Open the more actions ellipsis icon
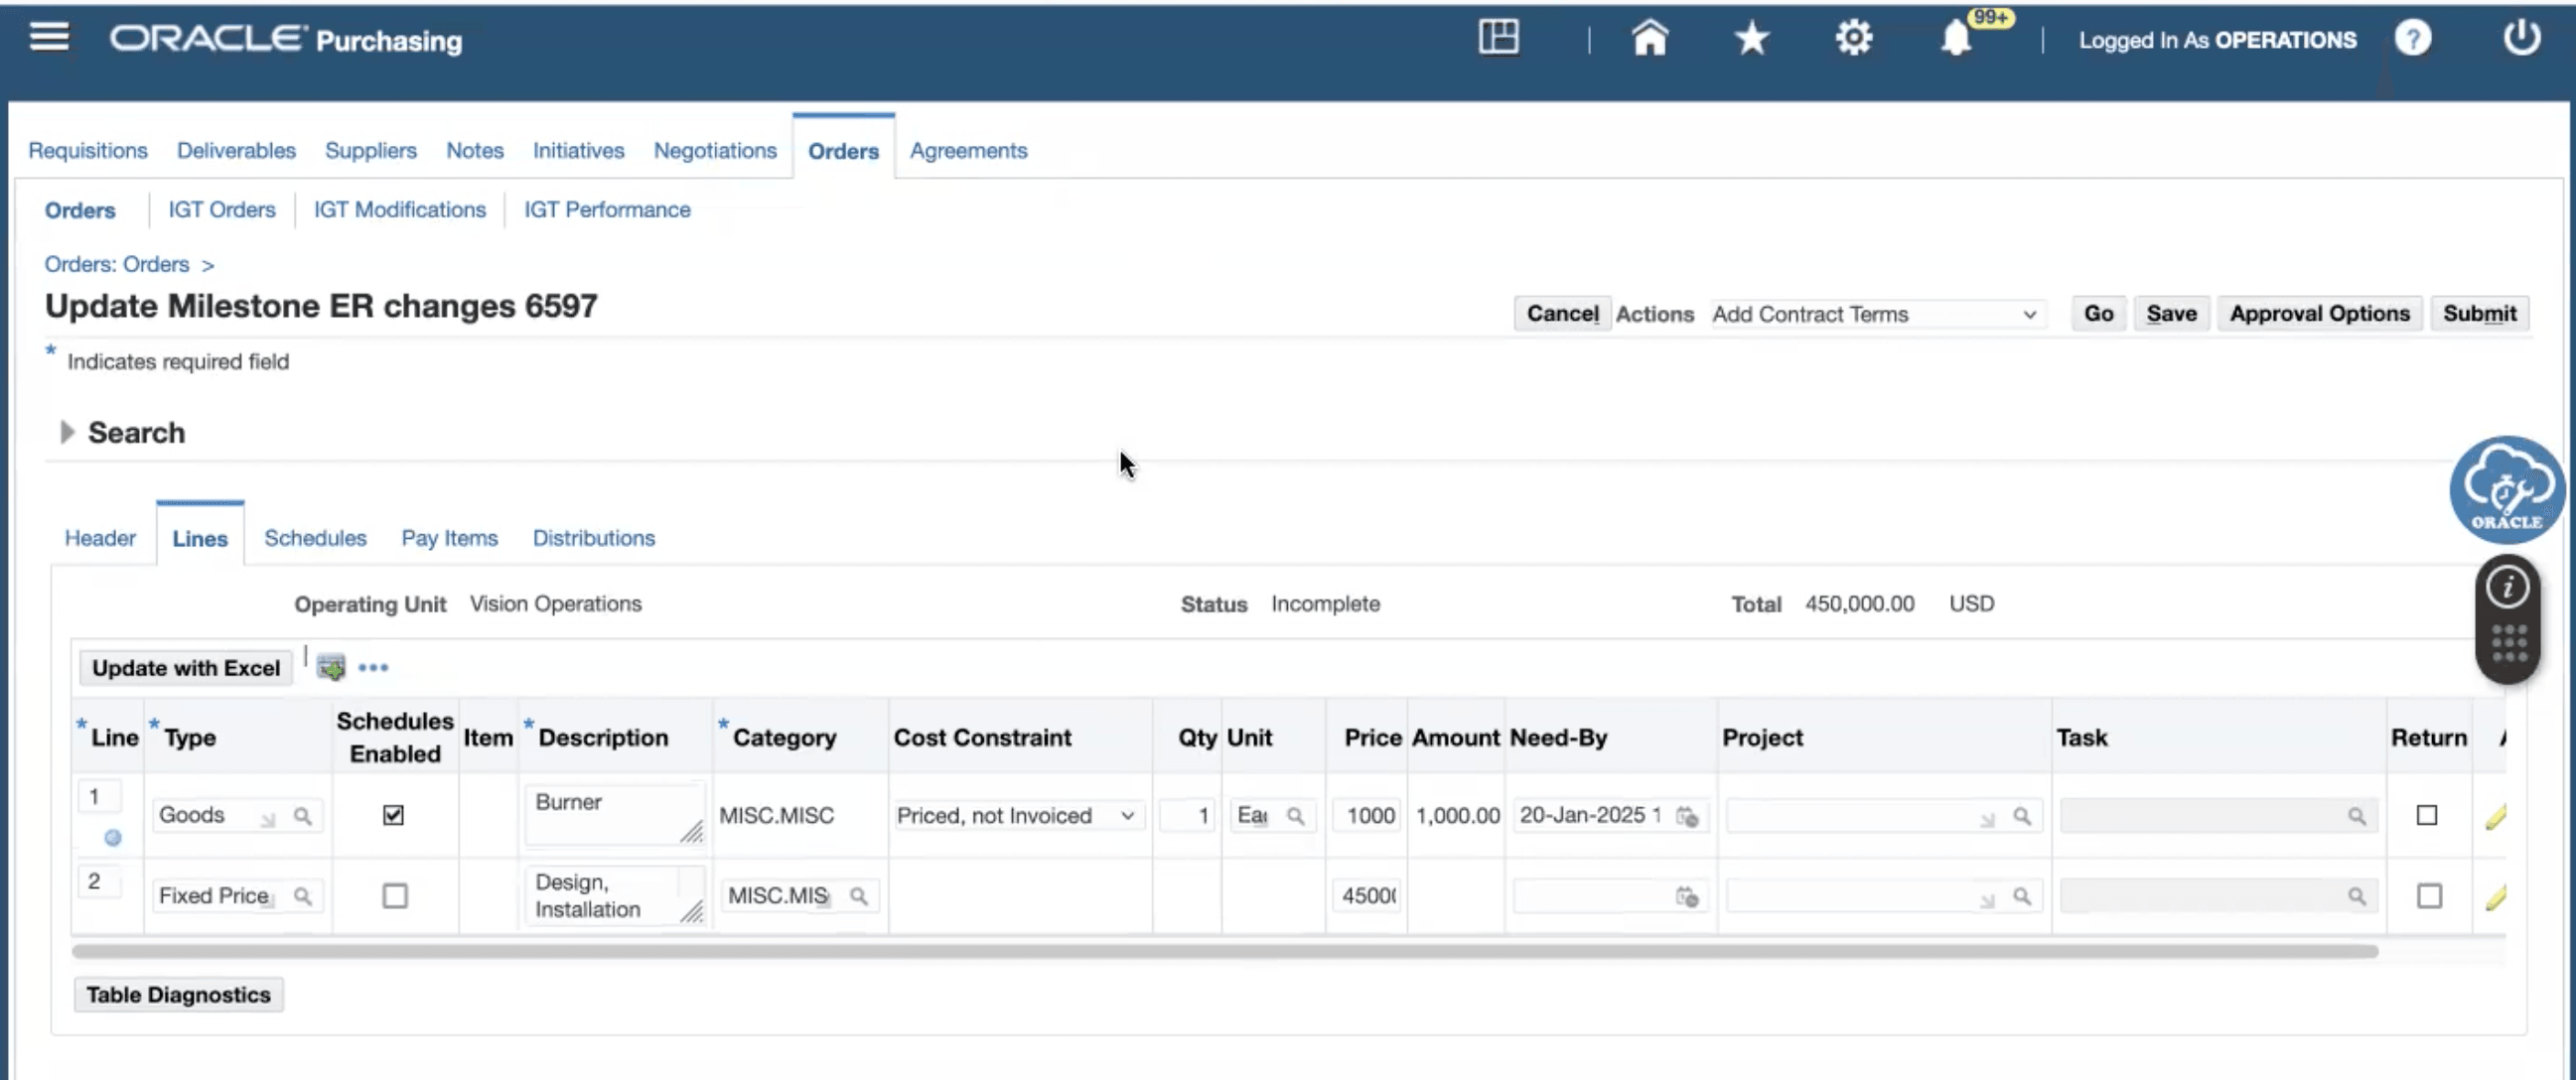 (375, 667)
